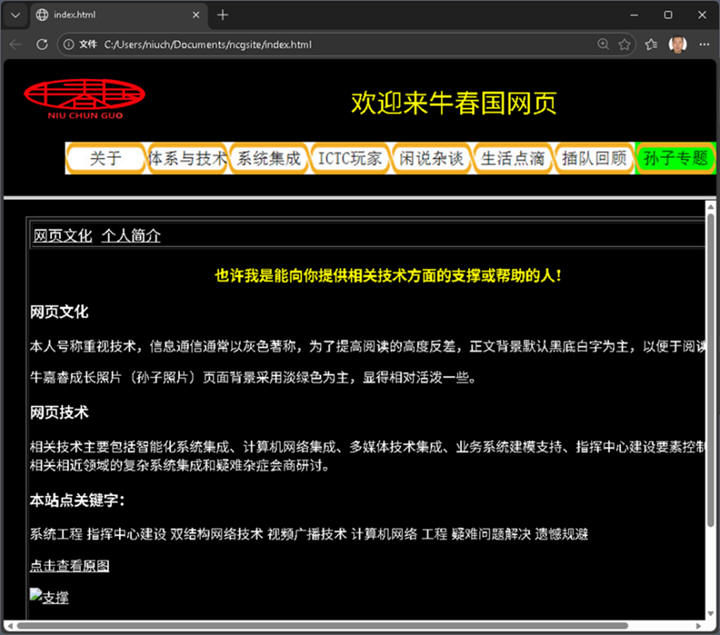Open the favorites list icon
This screenshot has height=635, width=720.
coord(651,45)
